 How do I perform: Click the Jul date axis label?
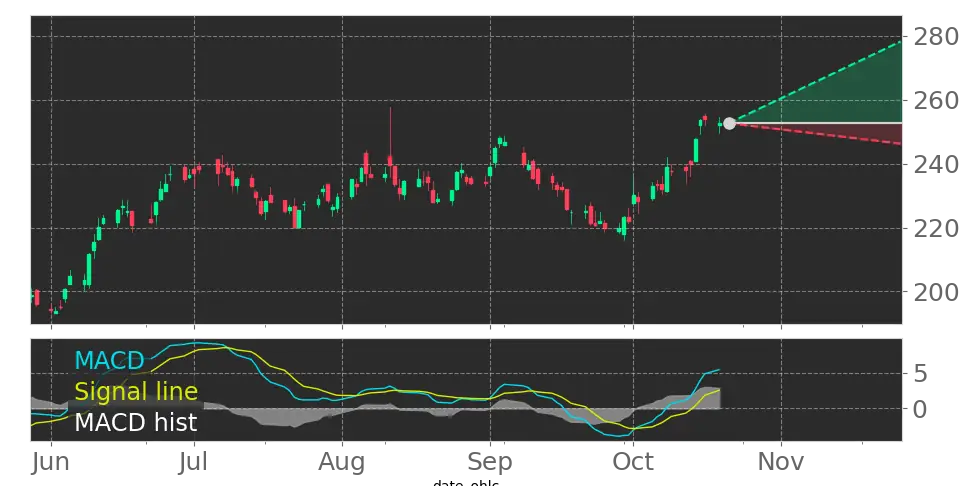coord(195,462)
